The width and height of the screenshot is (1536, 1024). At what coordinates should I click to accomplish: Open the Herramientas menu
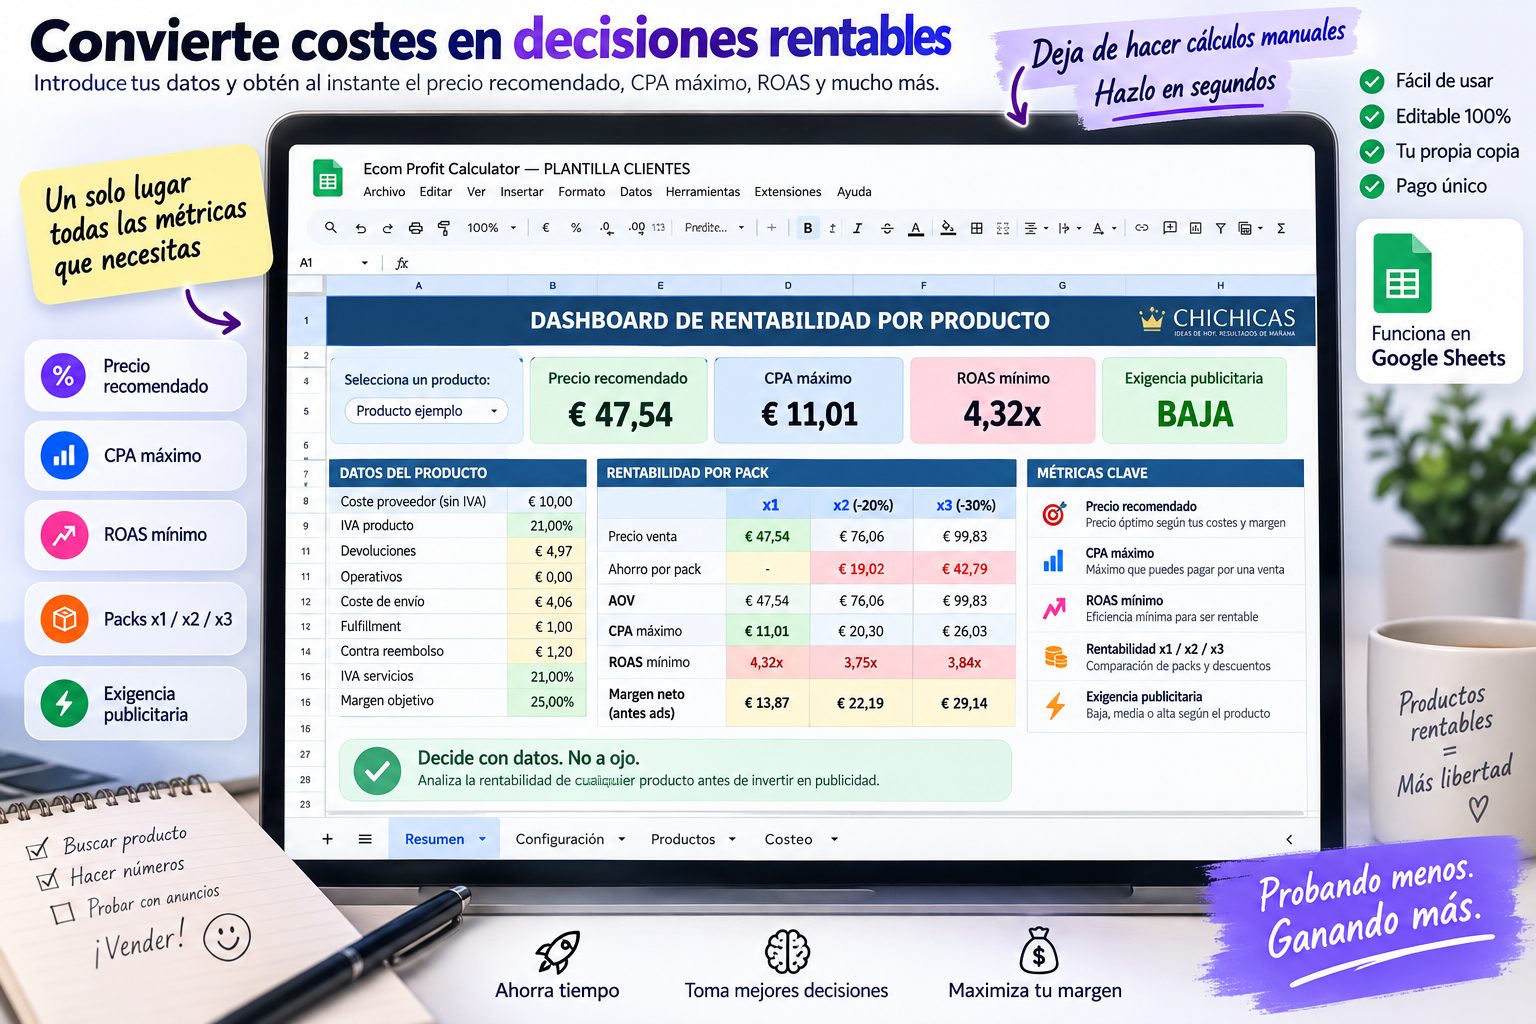[703, 192]
